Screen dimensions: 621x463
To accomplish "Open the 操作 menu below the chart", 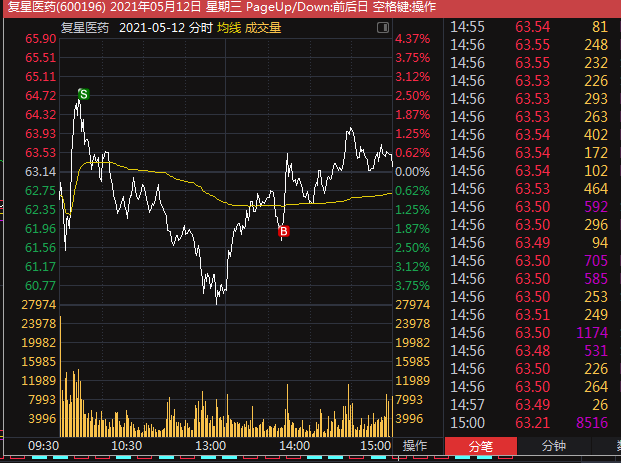I will click(x=415, y=446).
